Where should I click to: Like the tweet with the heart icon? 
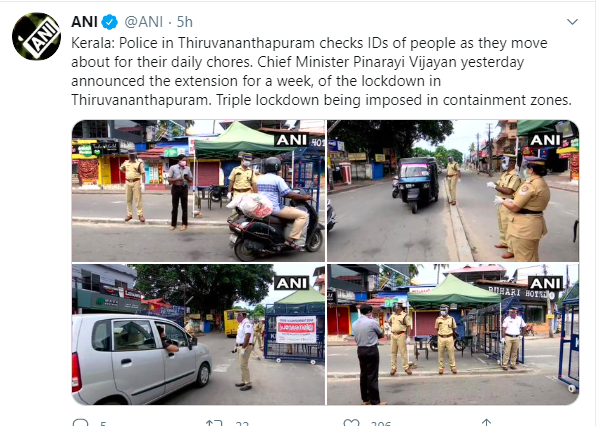click(x=351, y=423)
